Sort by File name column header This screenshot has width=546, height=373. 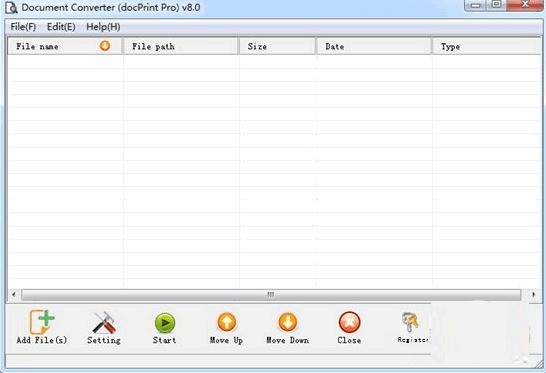click(x=65, y=46)
